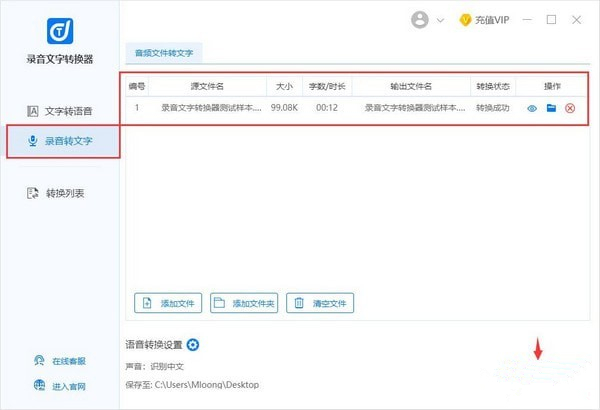Click the 添加文件 button
The image size is (600, 410).
pos(168,303)
